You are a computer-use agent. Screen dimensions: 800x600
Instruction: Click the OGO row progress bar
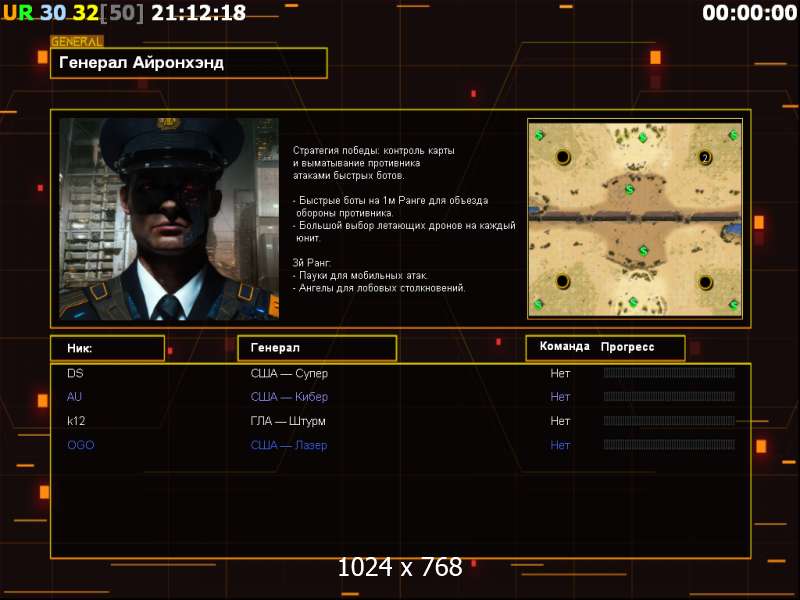(x=669, y=445)
